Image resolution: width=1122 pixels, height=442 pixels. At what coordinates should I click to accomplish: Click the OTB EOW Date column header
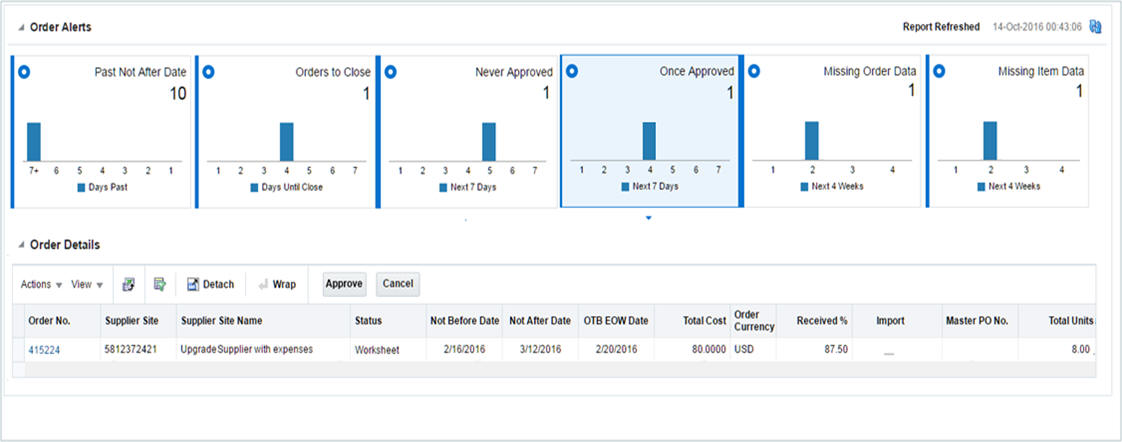pyautogui.click(x=616, y=321)
